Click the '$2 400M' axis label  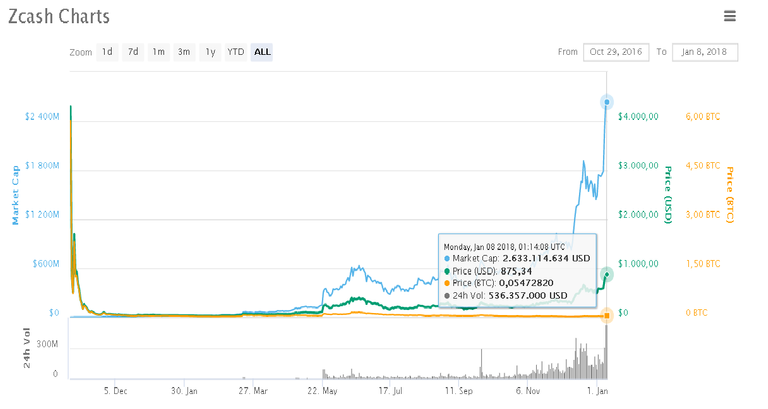coord(42,117)
